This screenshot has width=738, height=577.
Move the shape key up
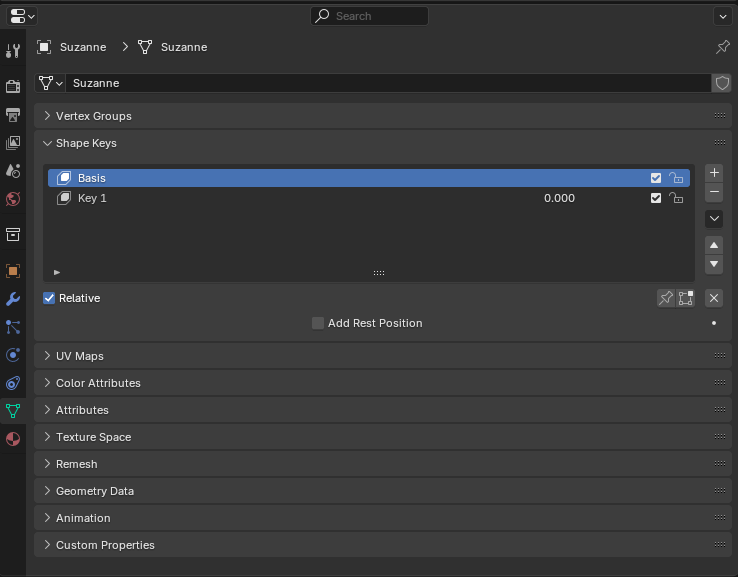pos(714,245)
